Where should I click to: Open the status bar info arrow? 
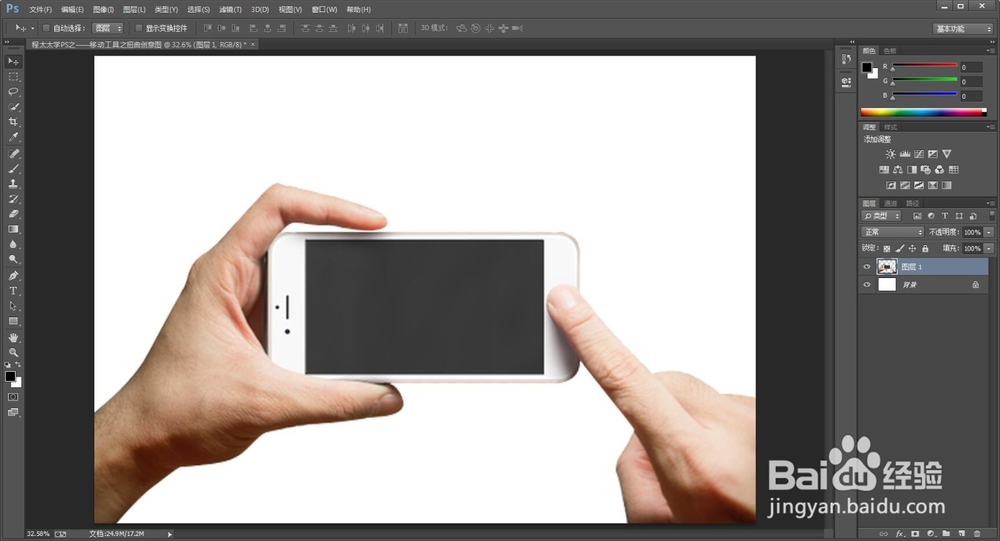tap(170, 534)
